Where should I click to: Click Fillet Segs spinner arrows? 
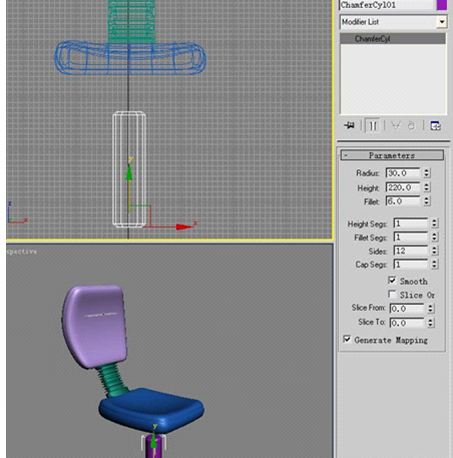click(x=434, y=237)
